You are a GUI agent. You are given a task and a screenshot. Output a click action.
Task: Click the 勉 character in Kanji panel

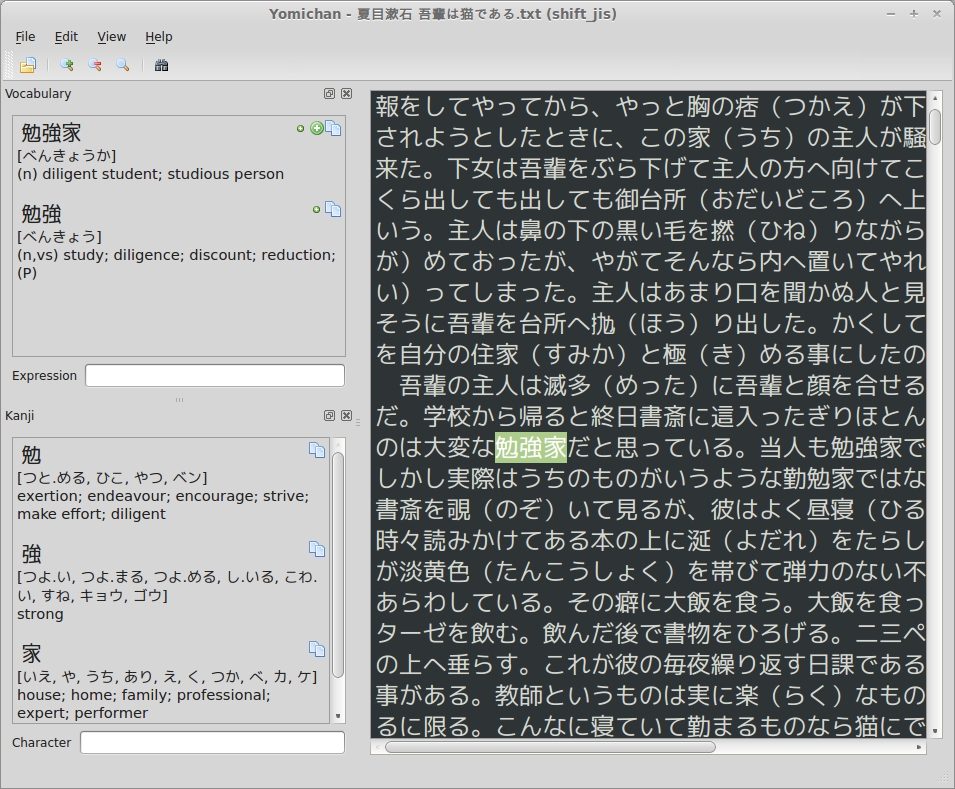click(31, 455)
